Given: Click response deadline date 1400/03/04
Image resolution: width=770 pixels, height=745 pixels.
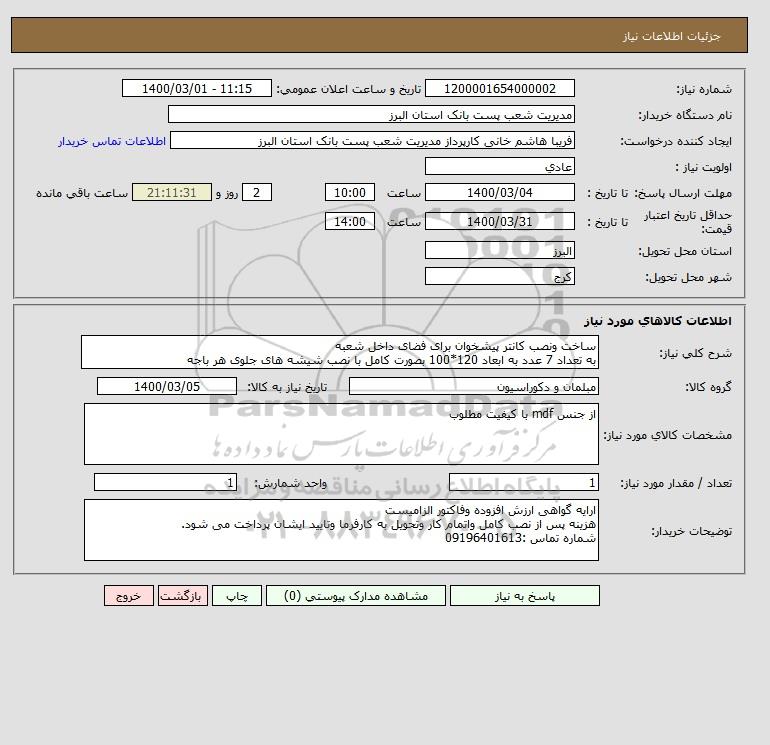Looking at the screenshot, I should pos(499,193).
